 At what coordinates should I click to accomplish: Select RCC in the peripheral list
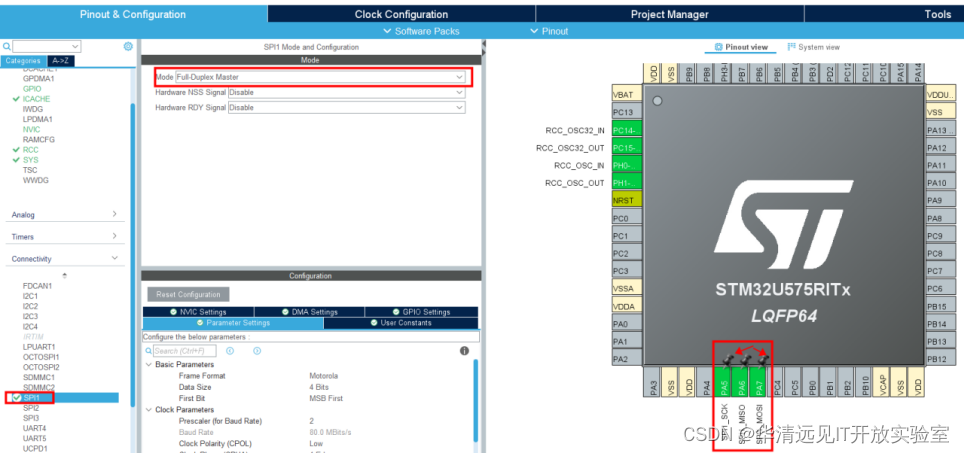31,149
